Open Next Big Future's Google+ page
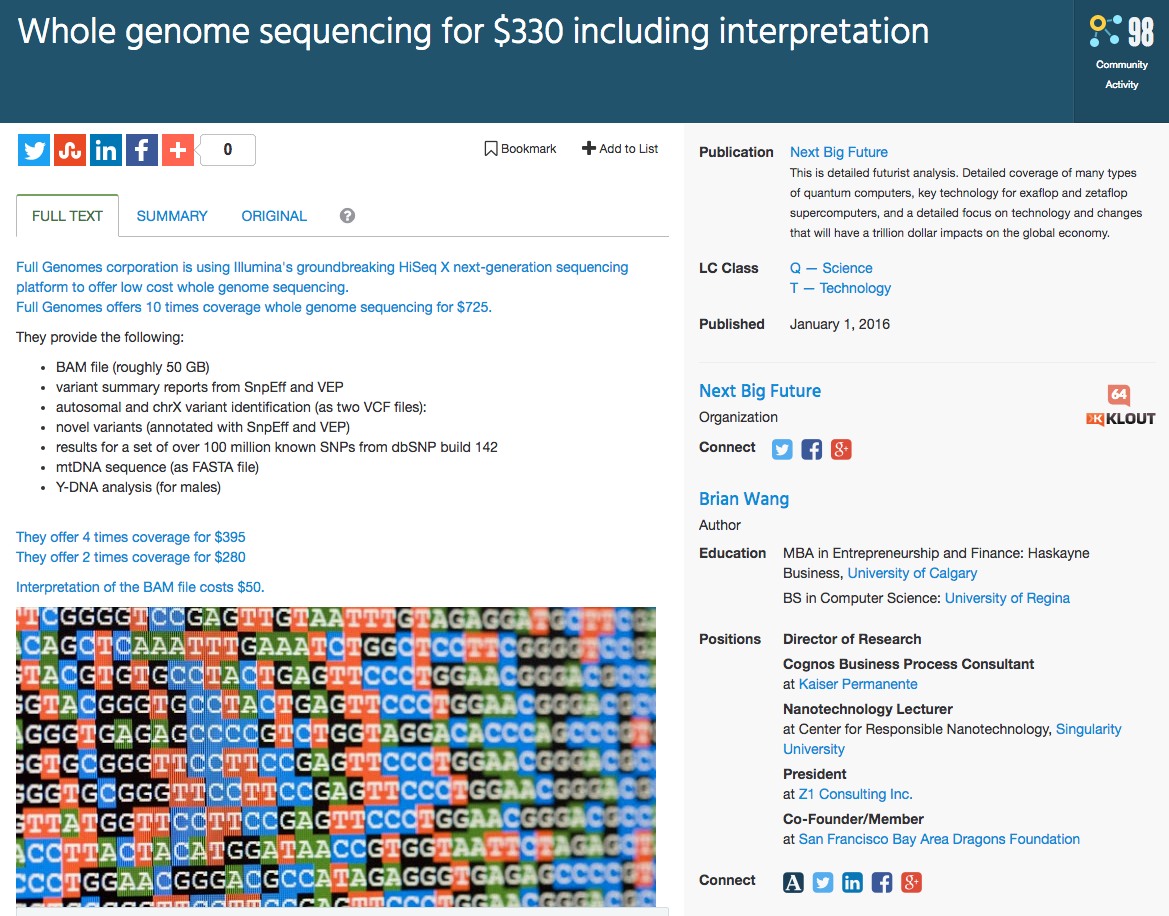Viewport: 1169px width, 916px height. click(x=842, y=449)
